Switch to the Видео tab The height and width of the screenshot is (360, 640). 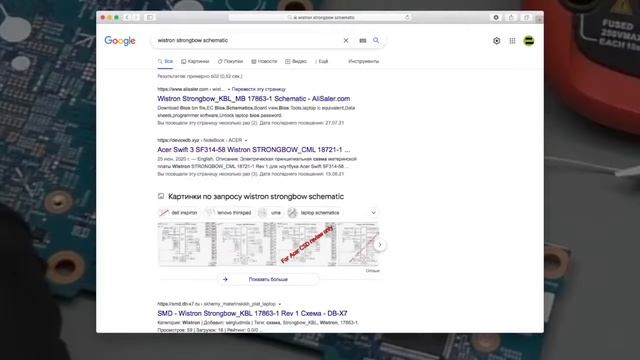click(x=296, y=61)
